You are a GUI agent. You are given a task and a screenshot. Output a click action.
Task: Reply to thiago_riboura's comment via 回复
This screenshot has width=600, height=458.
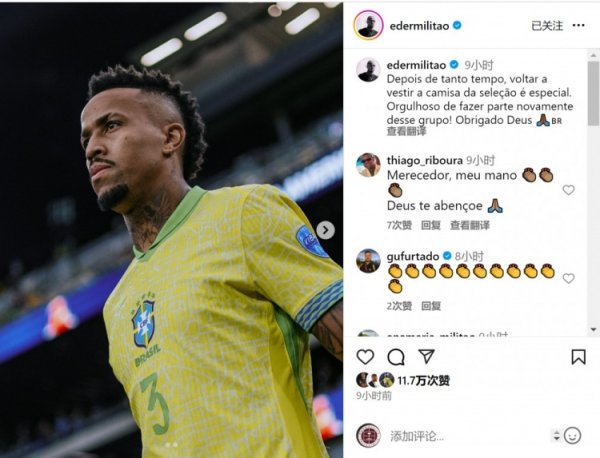[x=431, y=225]
